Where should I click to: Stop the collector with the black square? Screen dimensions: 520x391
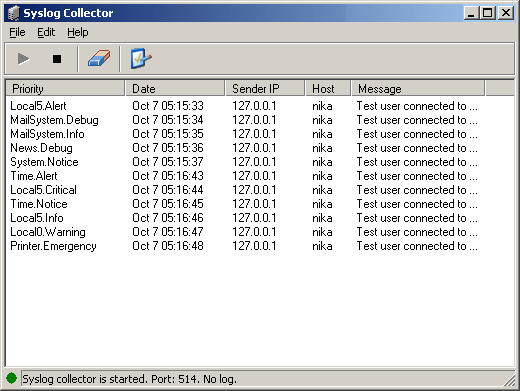pos(57,59)
